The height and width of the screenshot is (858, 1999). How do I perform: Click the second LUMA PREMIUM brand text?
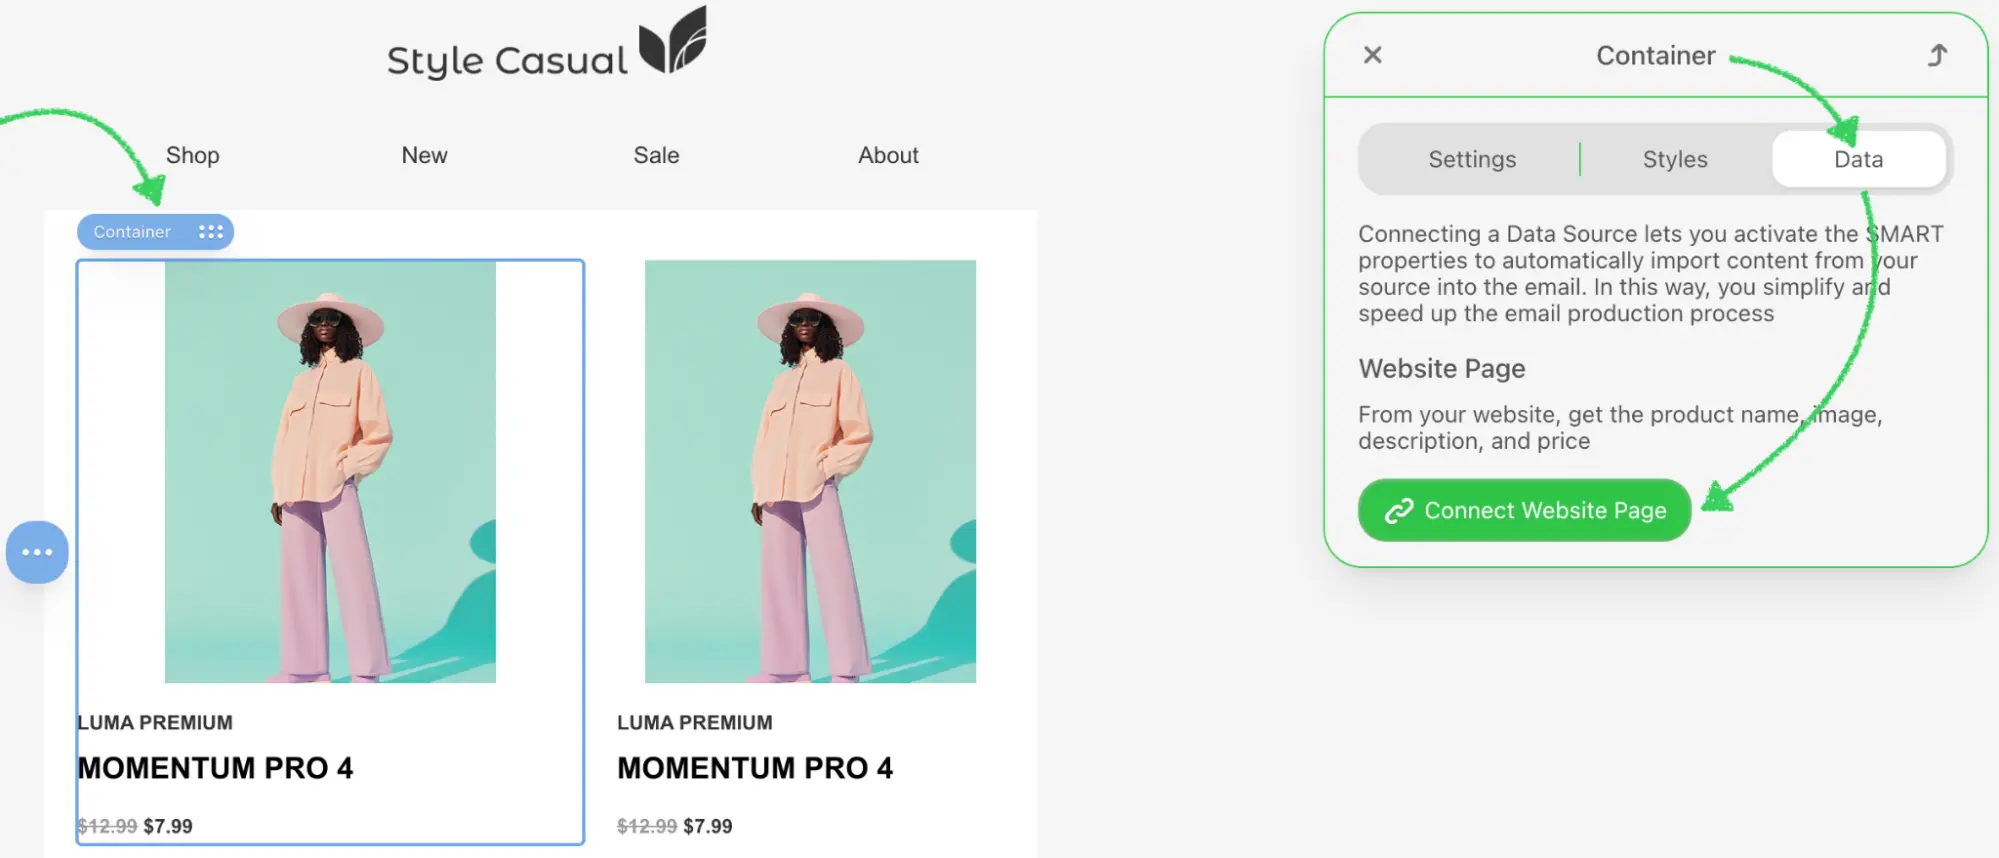pos(695,722)
